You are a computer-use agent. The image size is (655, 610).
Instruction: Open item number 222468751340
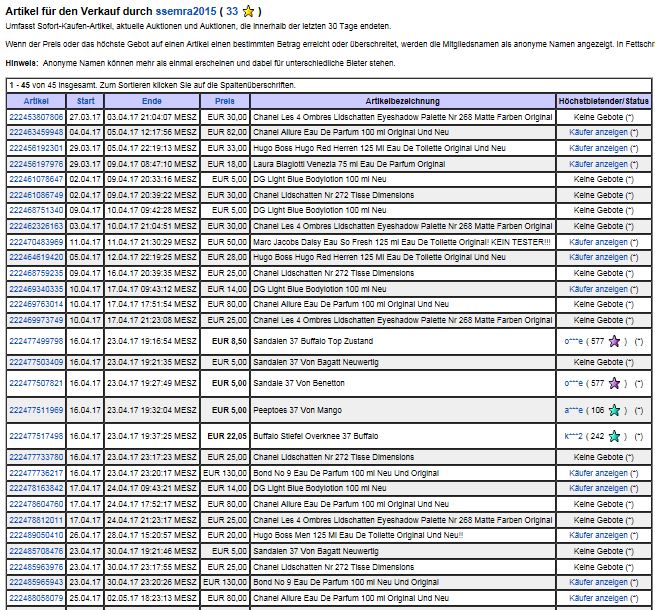[x=36, y=211]
